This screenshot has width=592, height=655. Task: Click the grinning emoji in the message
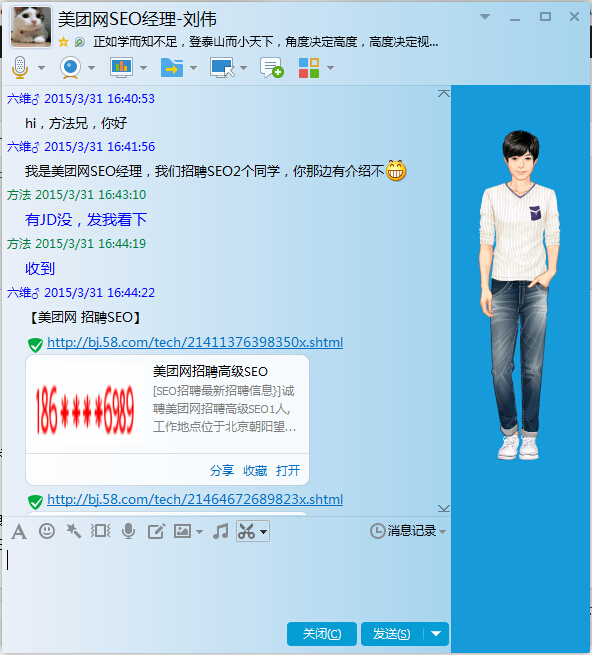click(396, 170)
